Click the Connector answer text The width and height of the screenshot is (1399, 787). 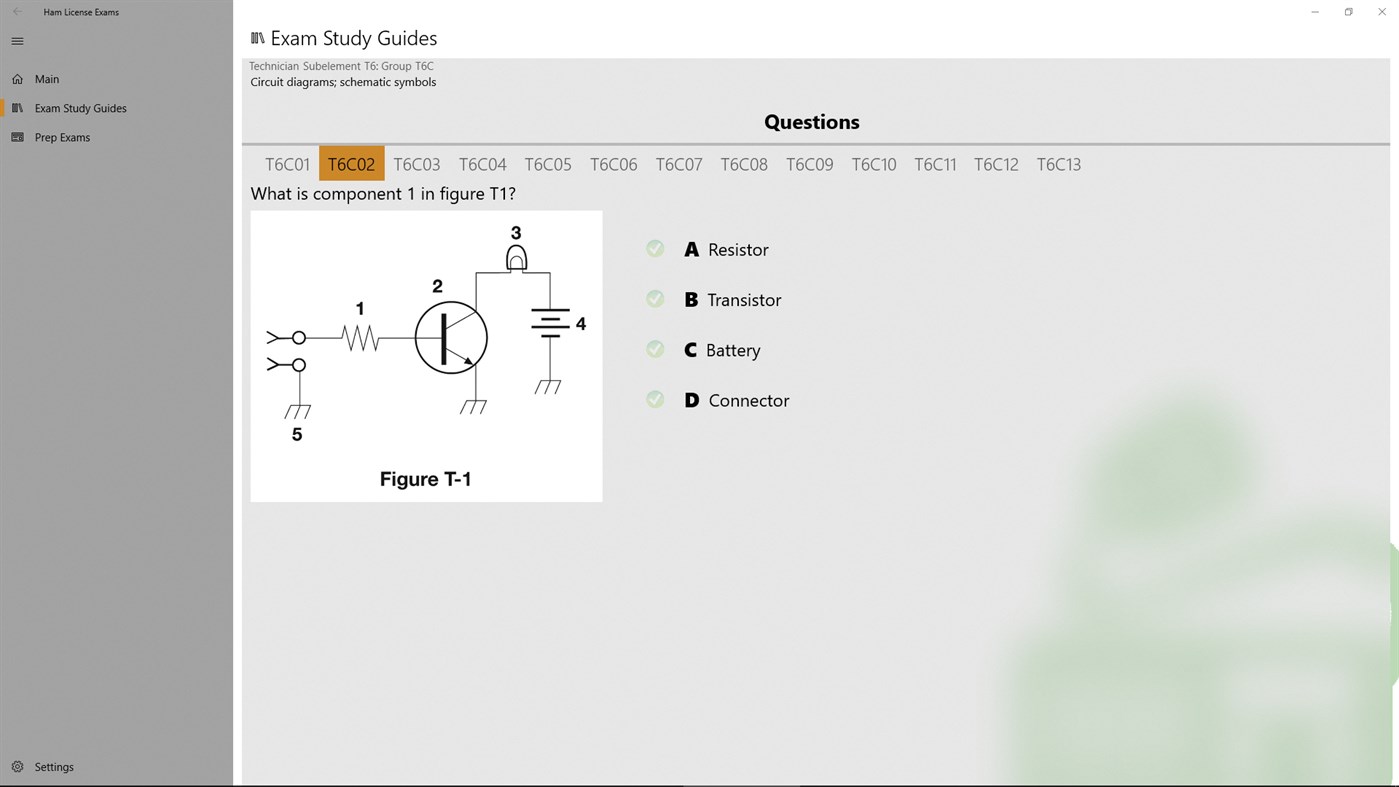(x=748, y=400)
